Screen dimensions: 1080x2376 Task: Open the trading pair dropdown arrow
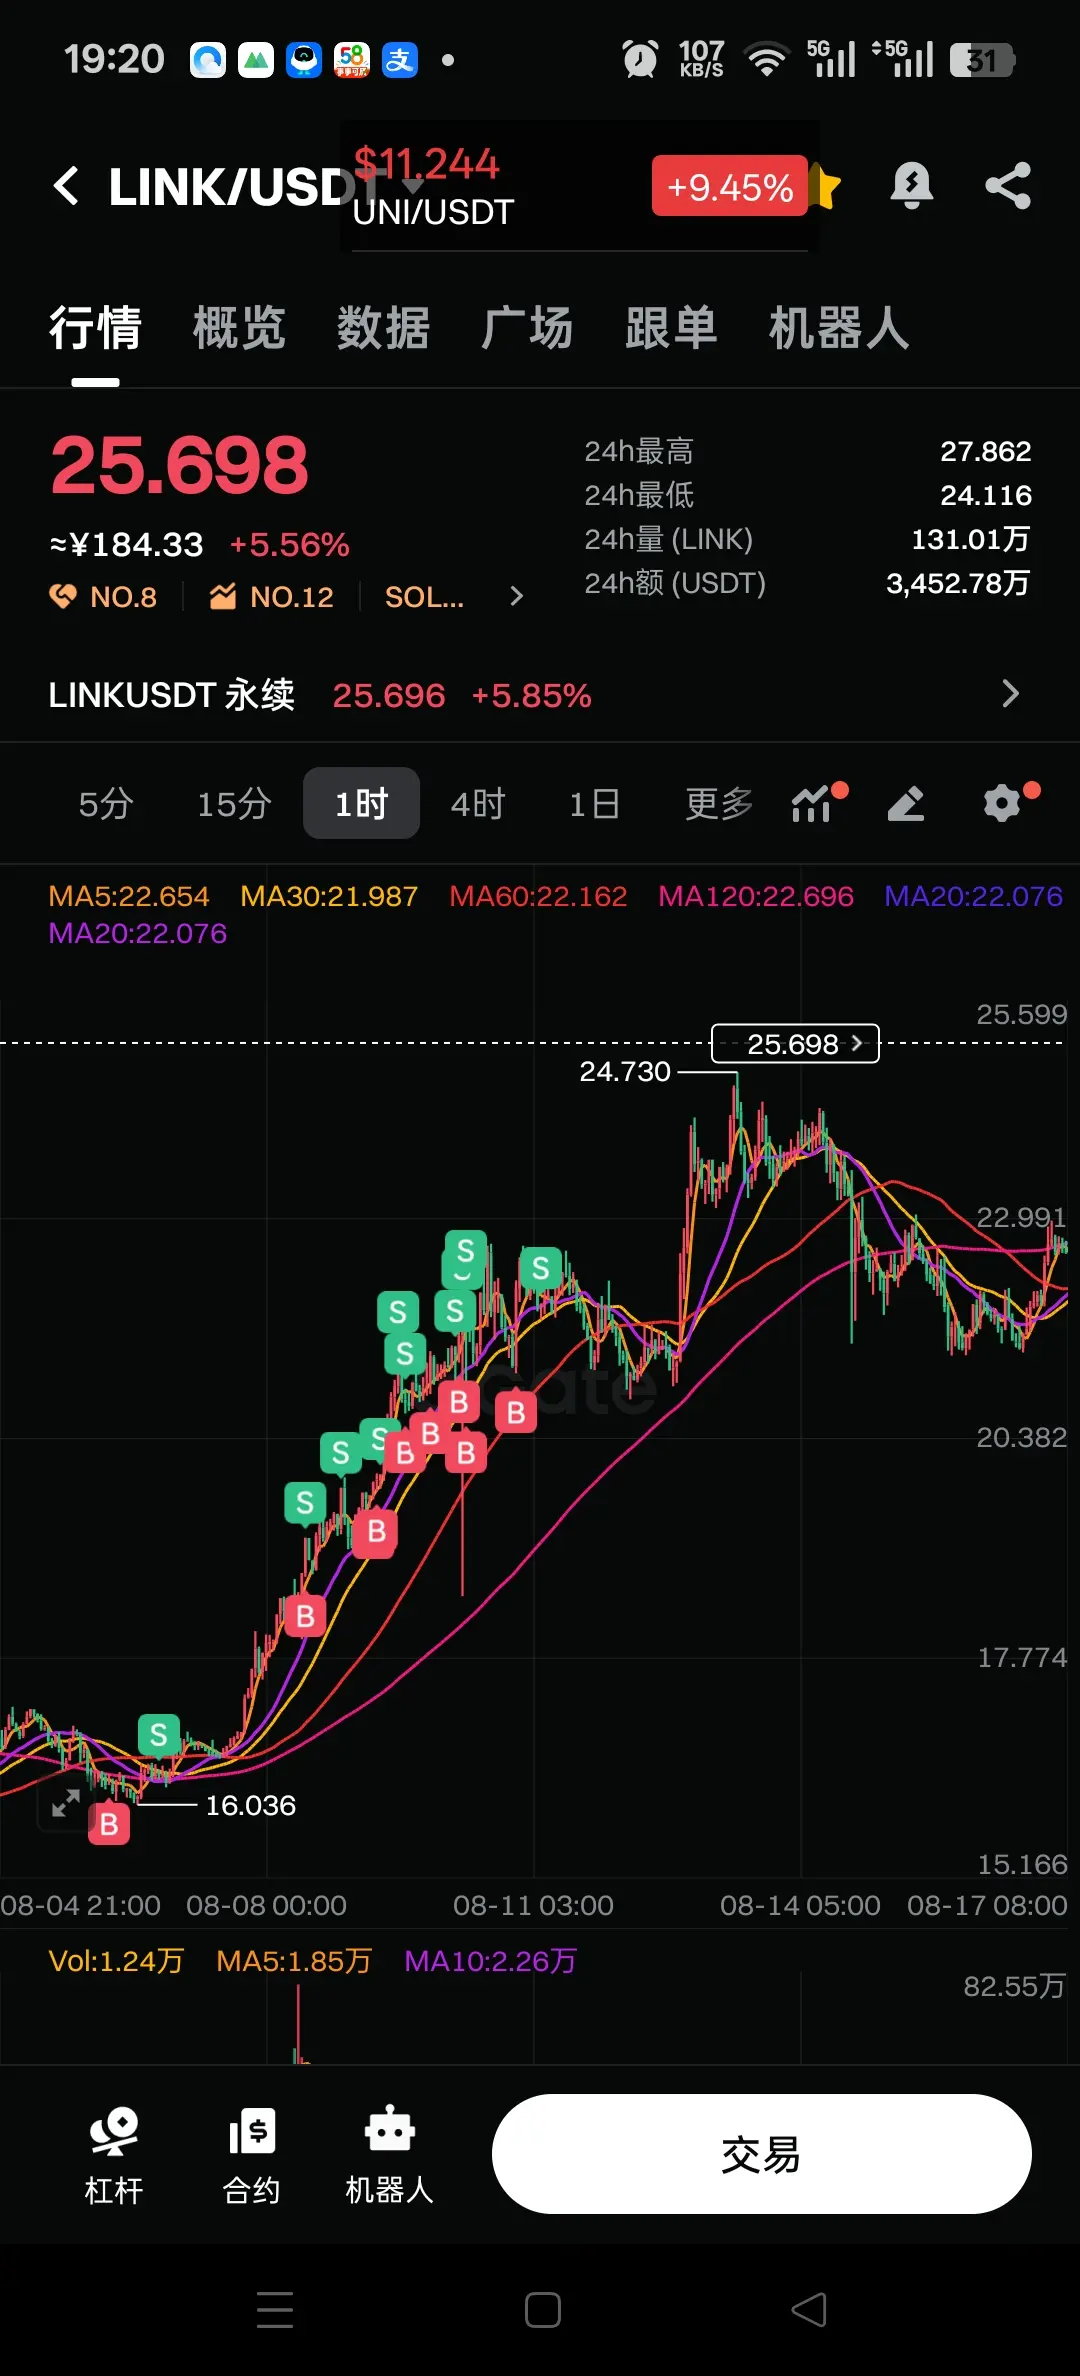pos(412,186)
